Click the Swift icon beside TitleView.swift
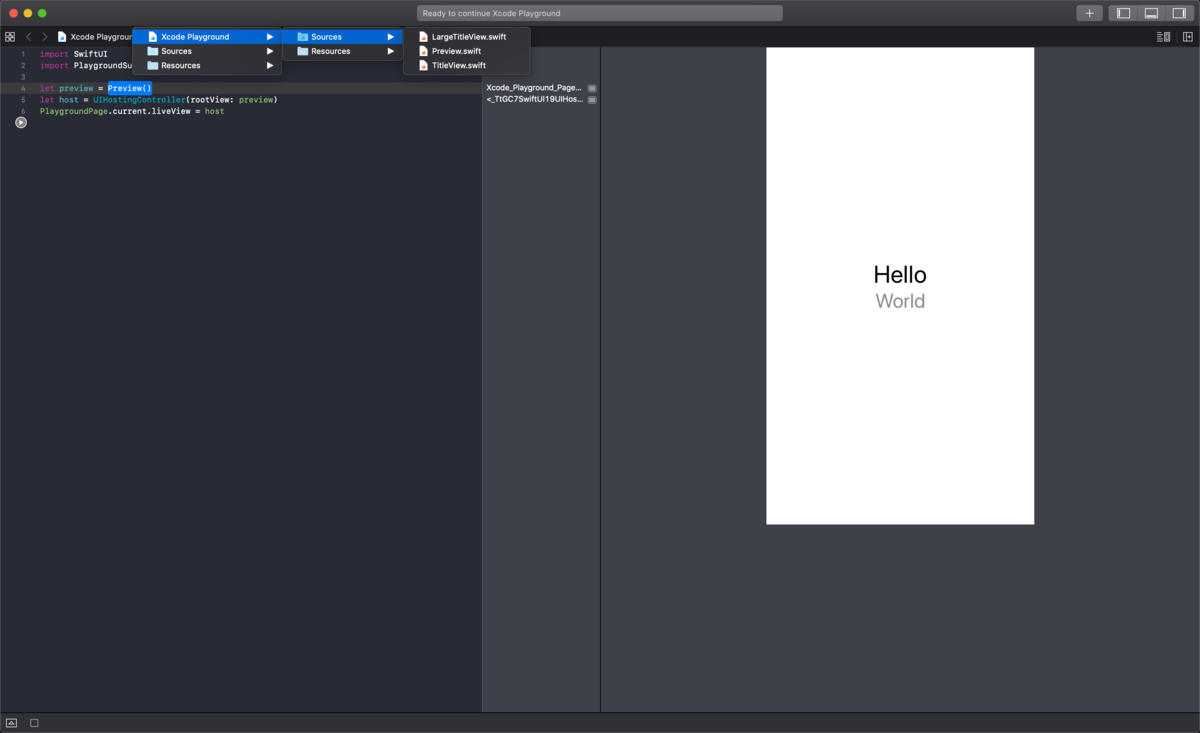The width and height of the screenshot is (1200, 733). click(x=423, y=65)
